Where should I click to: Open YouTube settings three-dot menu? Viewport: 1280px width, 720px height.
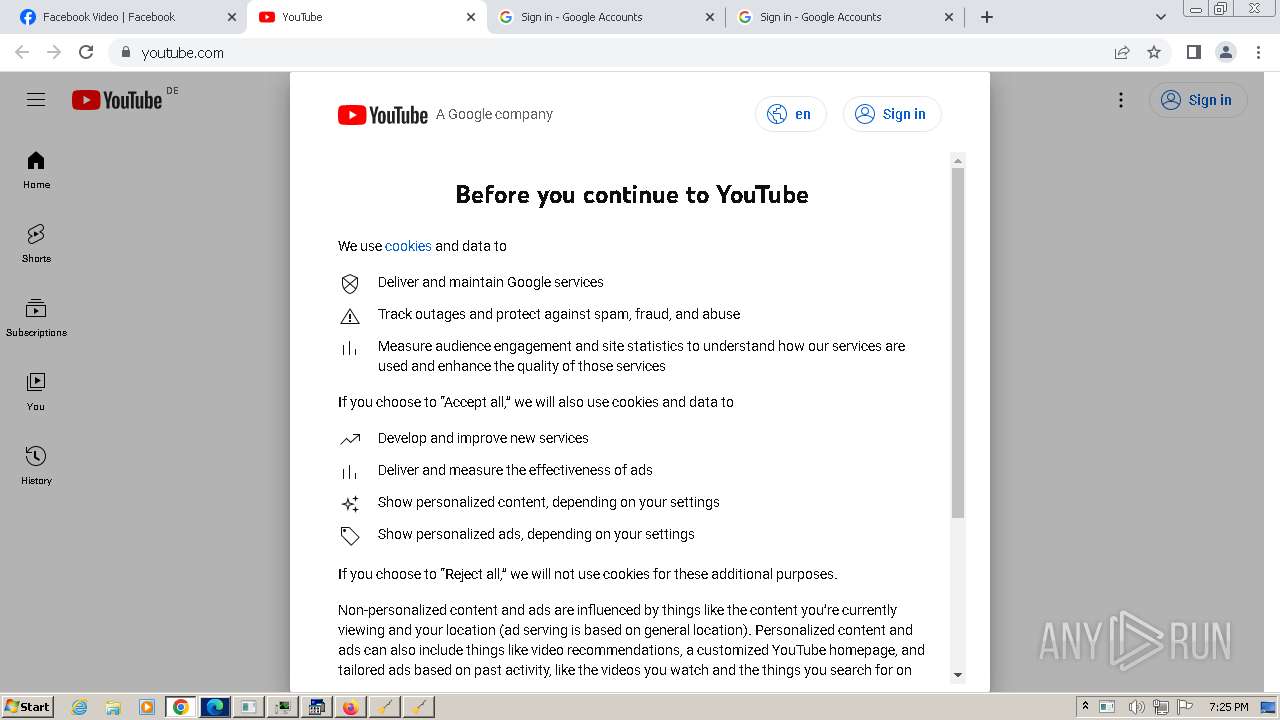[x=1121, y=100]
